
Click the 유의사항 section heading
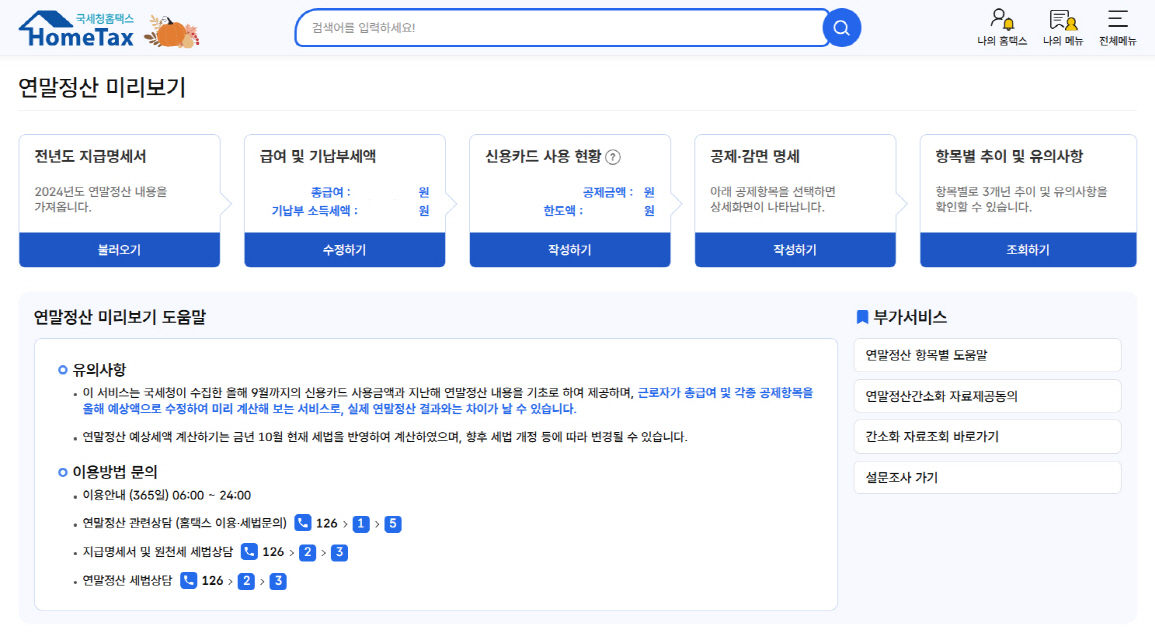[x=99, y=370]
